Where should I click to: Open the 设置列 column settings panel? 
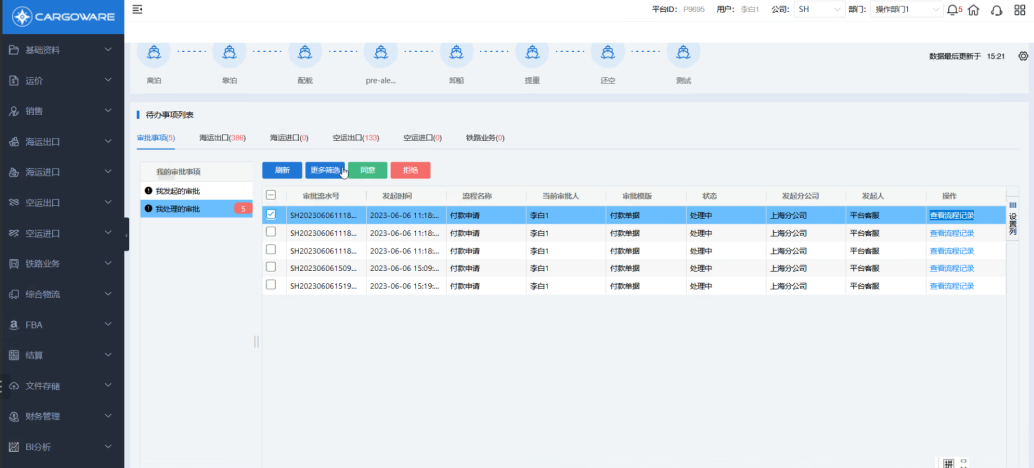pyautogui.click(x=1013, y=219)
